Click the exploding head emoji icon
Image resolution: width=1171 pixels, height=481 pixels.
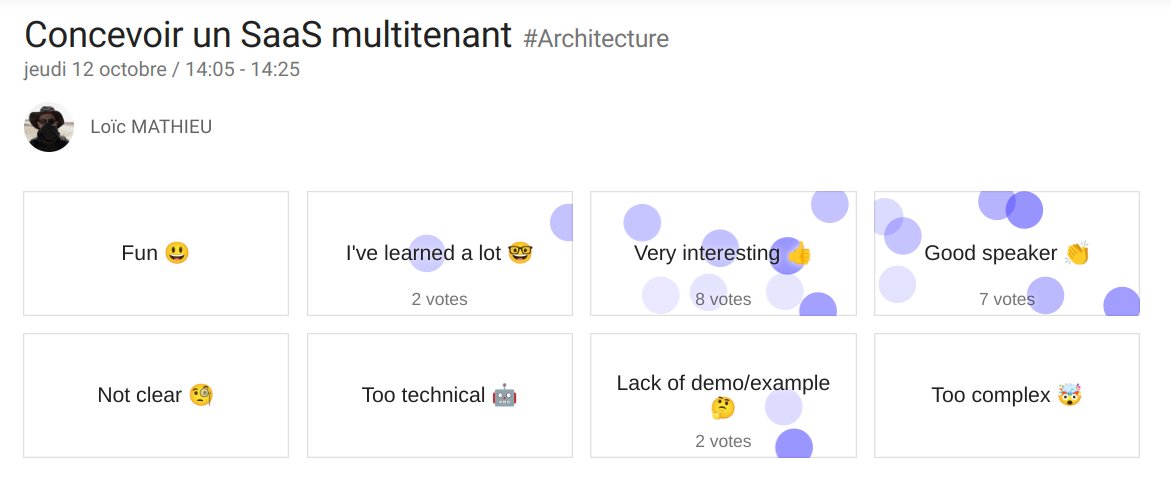1070,395
